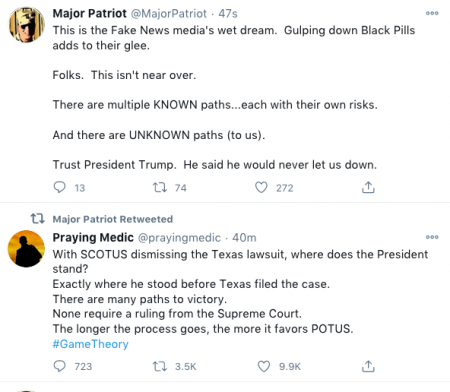This screenshot has height=392, width=450.
Task: Retweet Major Patriot's Fake News tweet
Action: coord(160,188)
